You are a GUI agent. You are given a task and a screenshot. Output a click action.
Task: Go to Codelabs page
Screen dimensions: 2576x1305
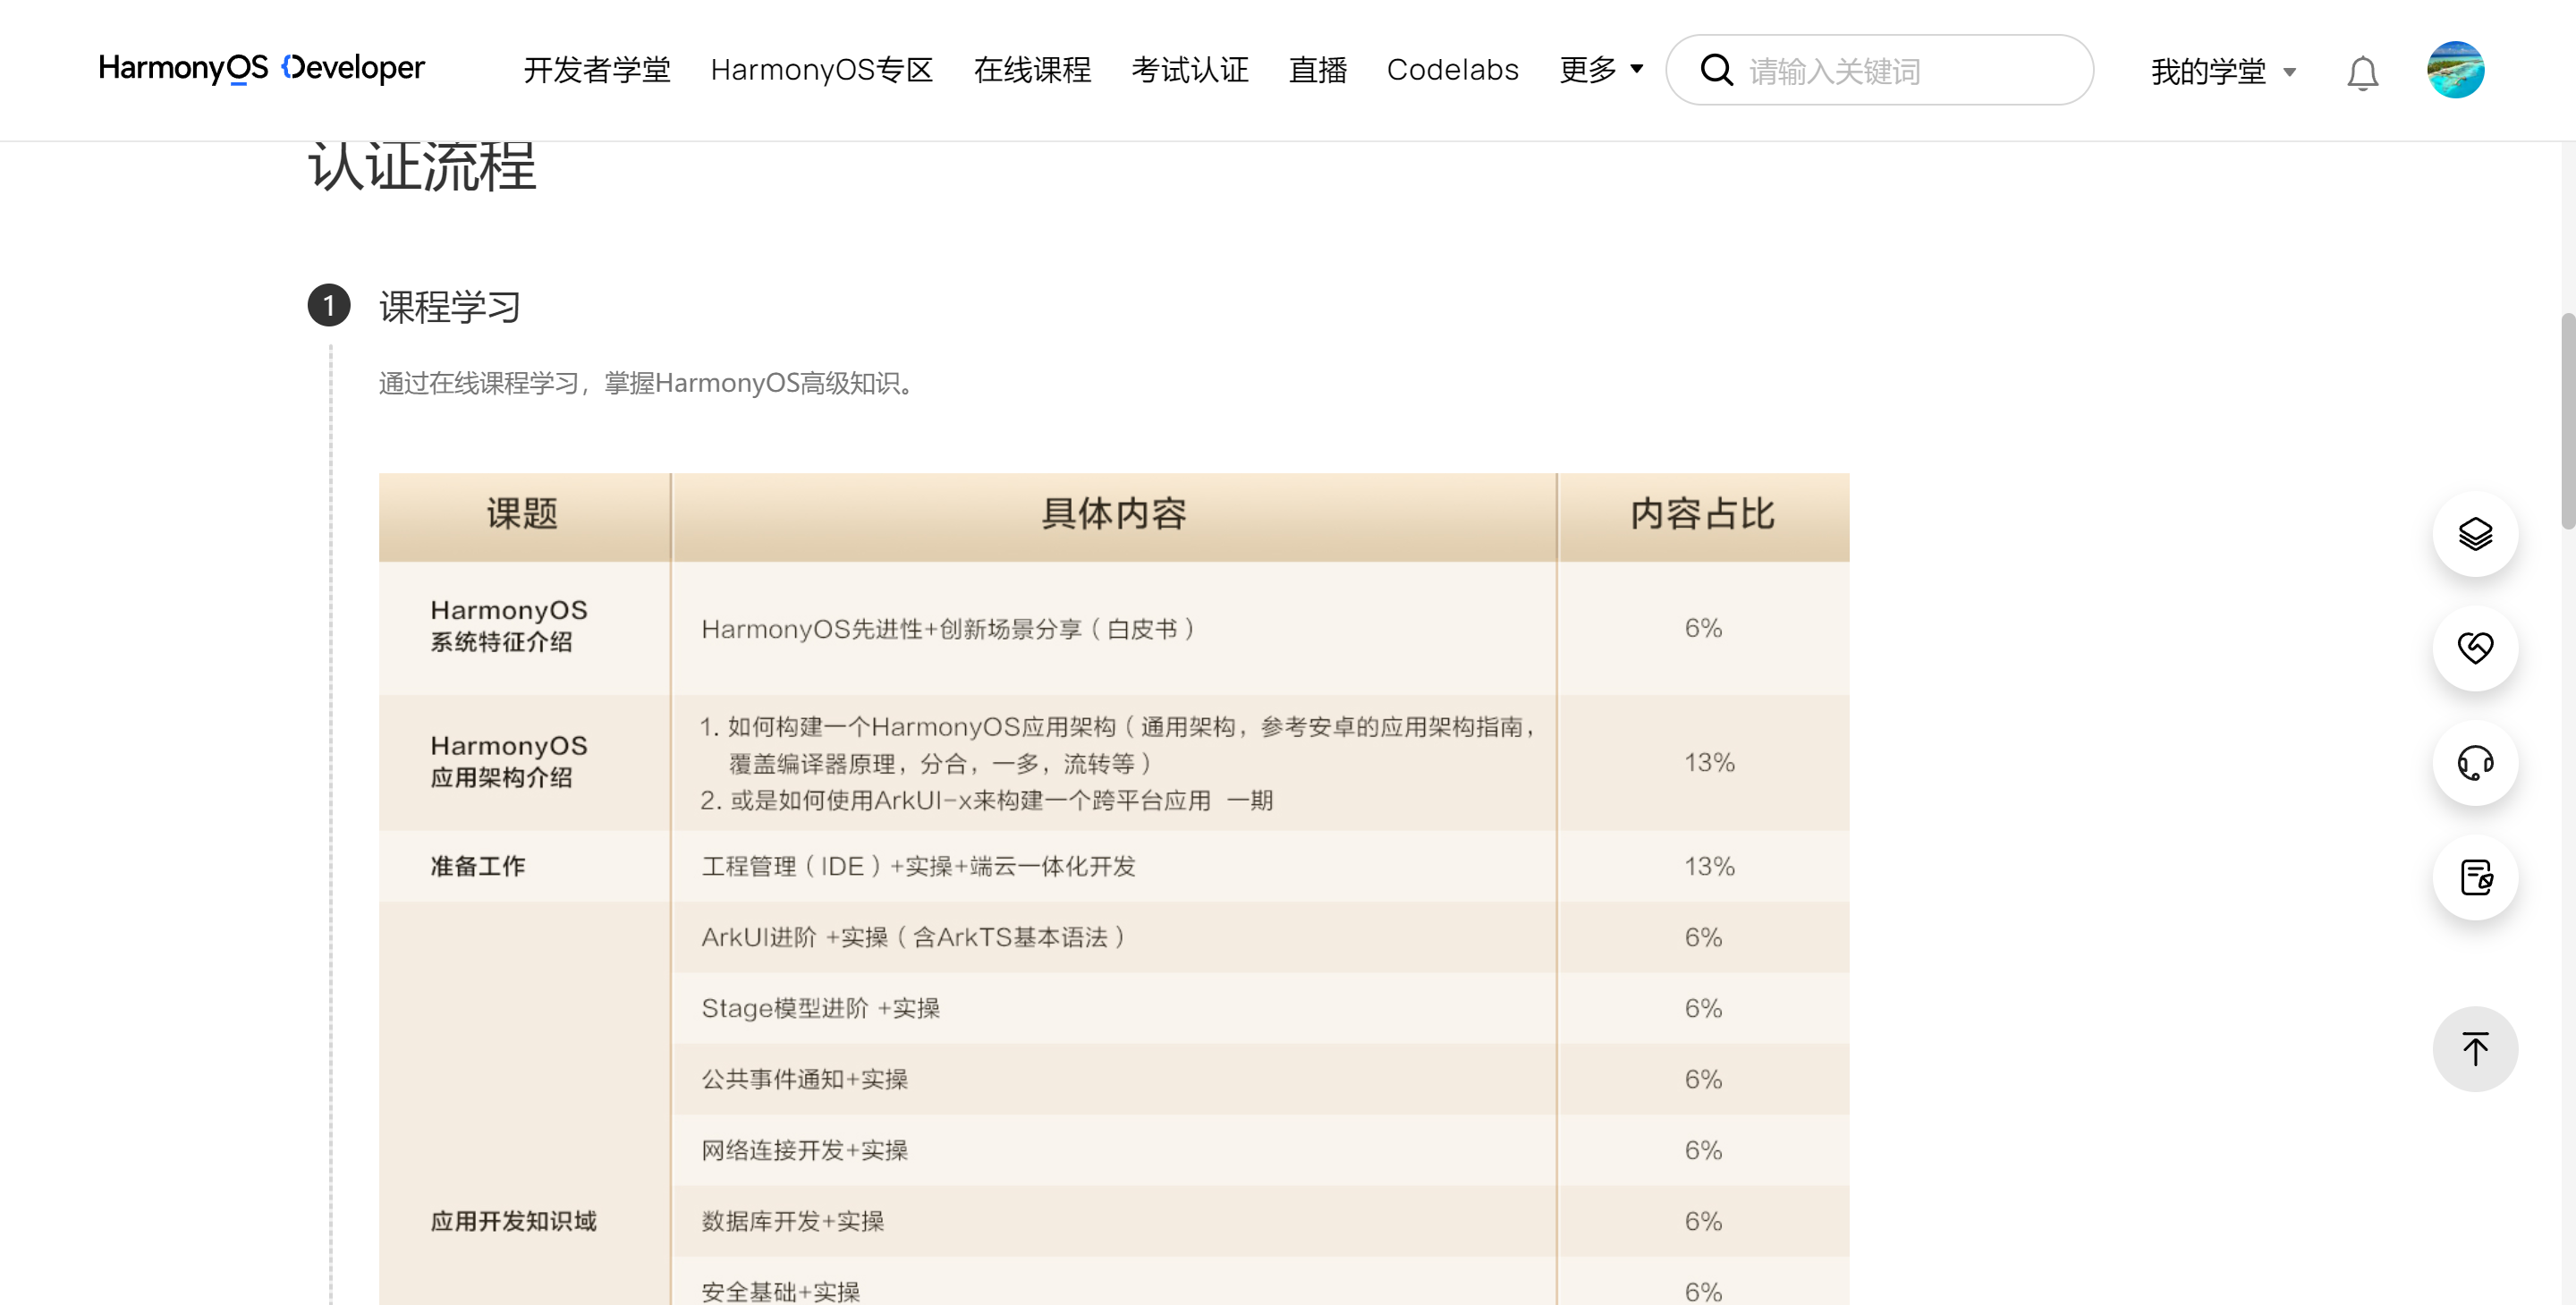(1452, 70)
